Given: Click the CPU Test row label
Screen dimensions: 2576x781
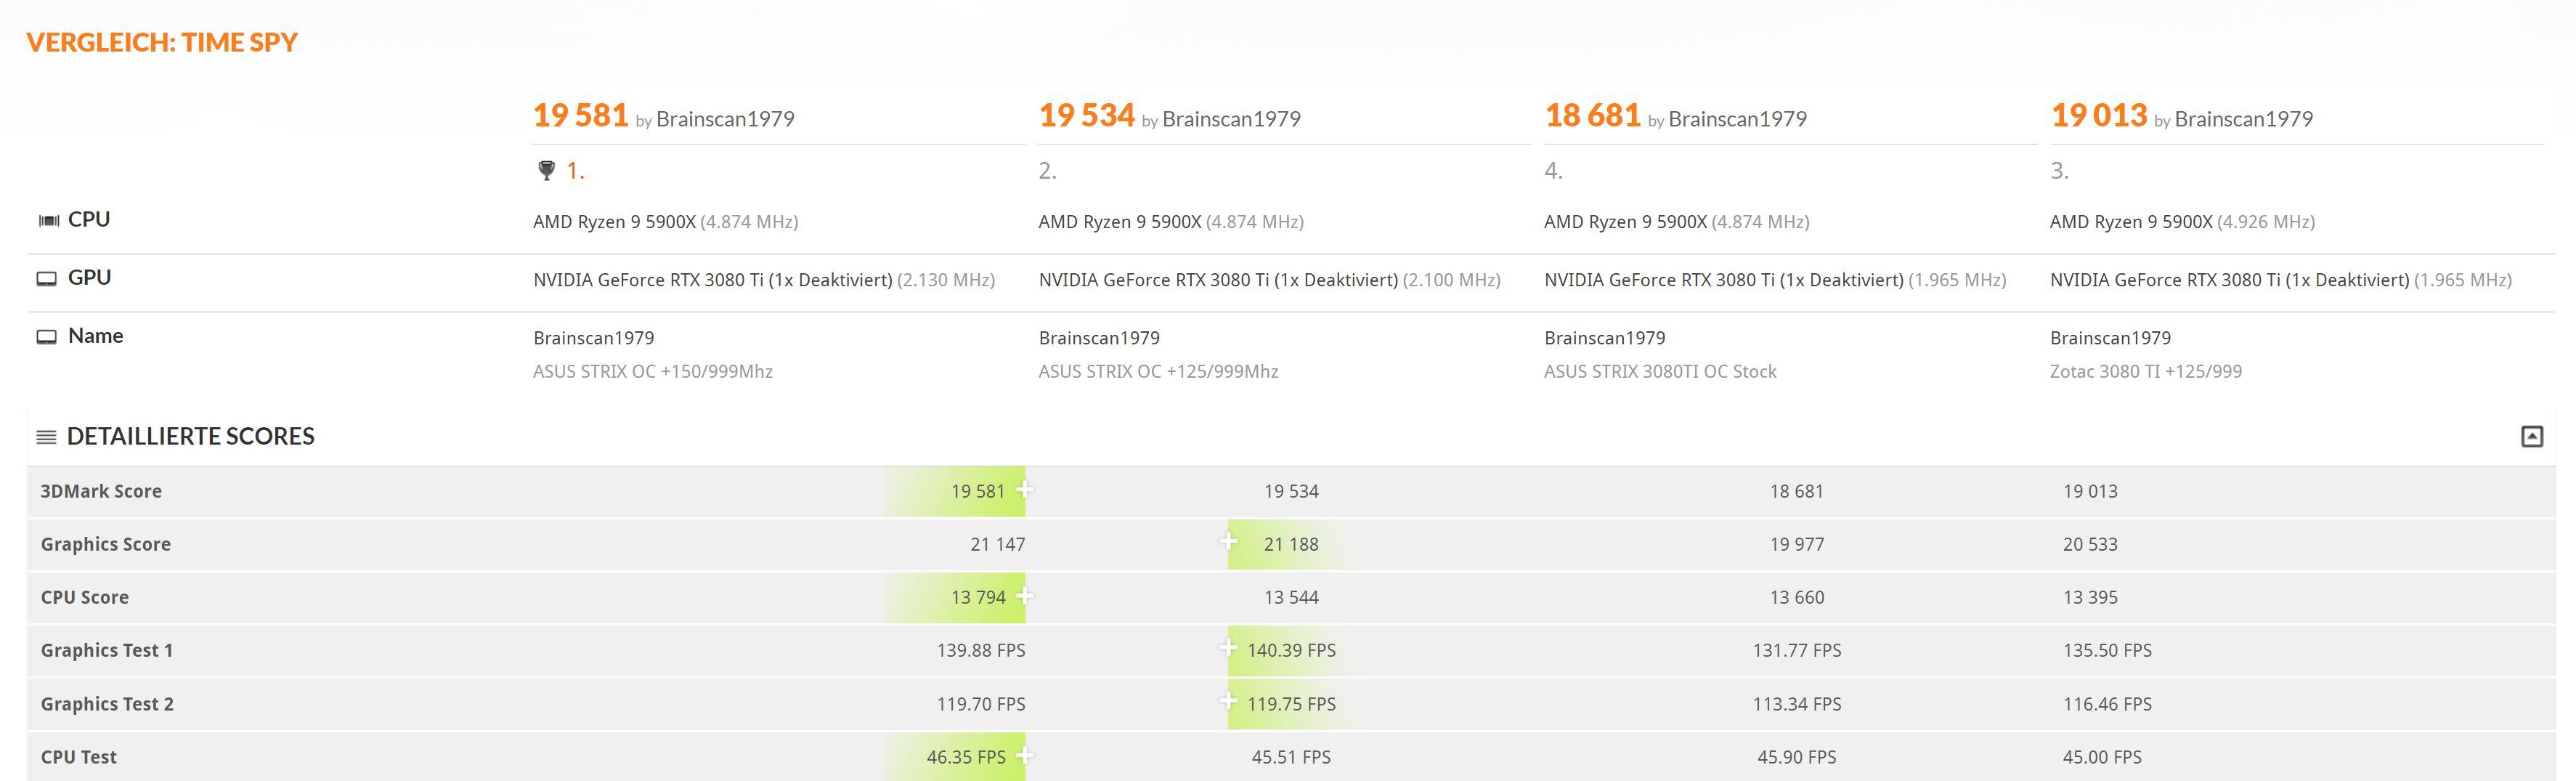Looking at the screenshot, I should click(x=79, y=757).
